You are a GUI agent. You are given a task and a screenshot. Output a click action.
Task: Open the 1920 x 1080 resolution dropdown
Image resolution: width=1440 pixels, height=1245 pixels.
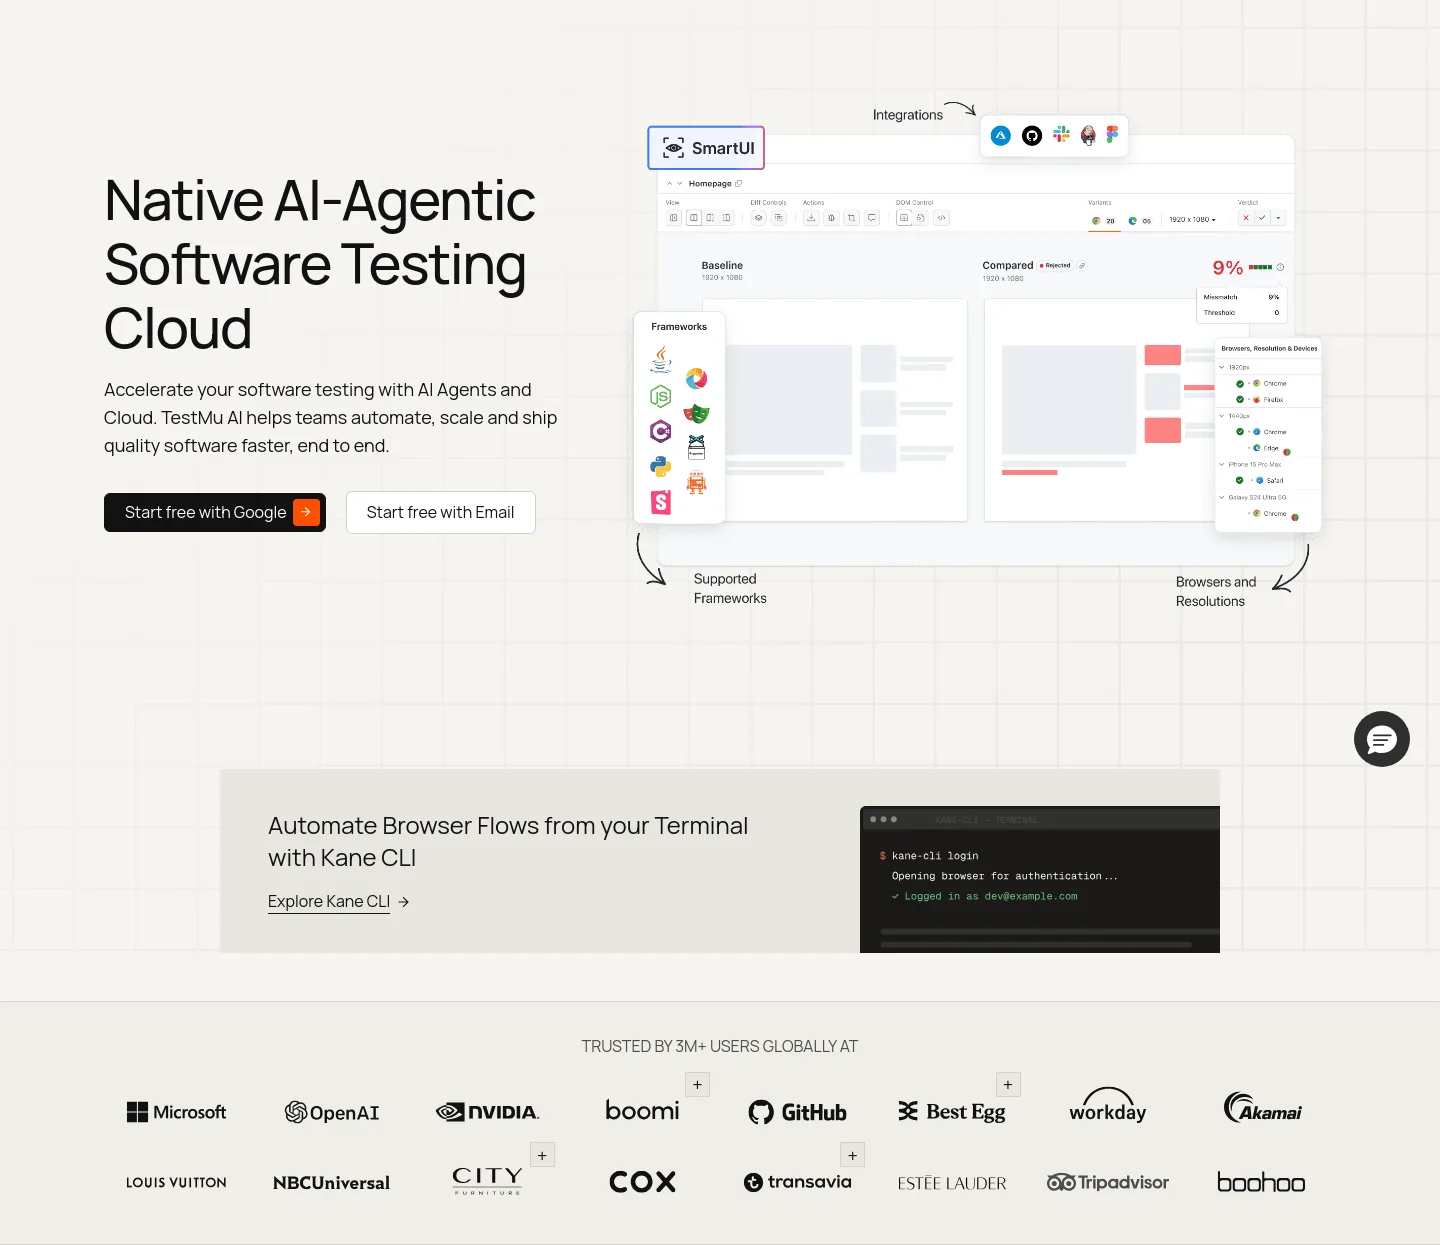point(1192,219)
